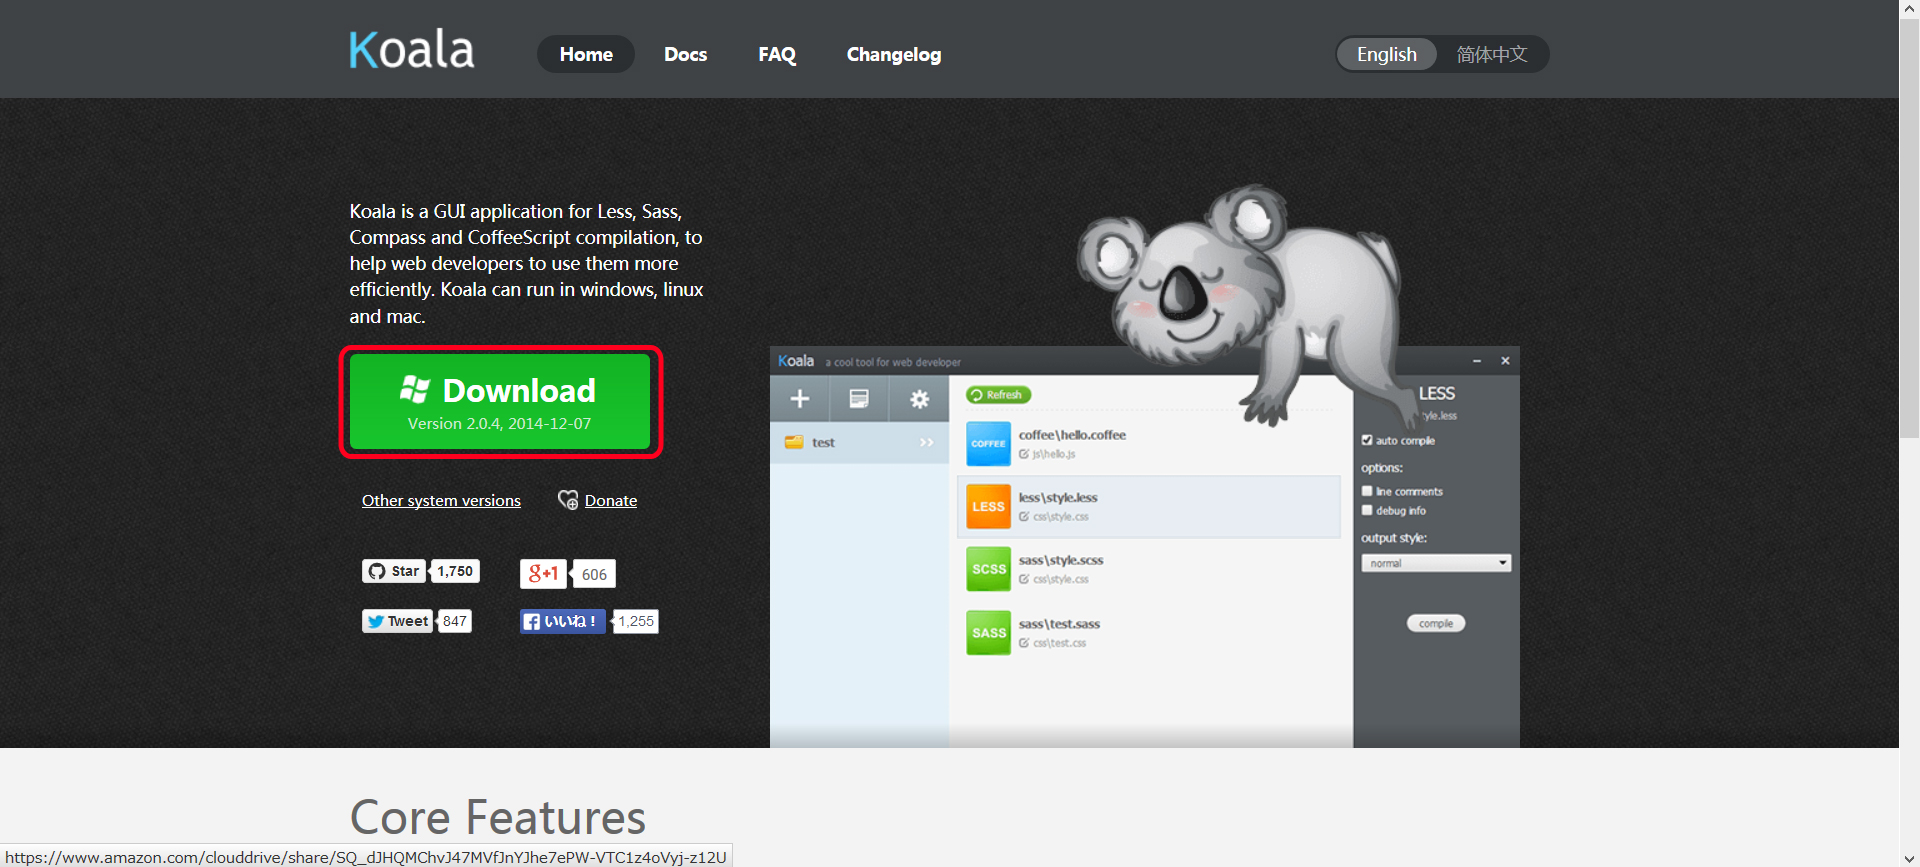The image size is (1920, 867).
Task: Select the coffee\hello.coffee file name
Action: 1072,435
